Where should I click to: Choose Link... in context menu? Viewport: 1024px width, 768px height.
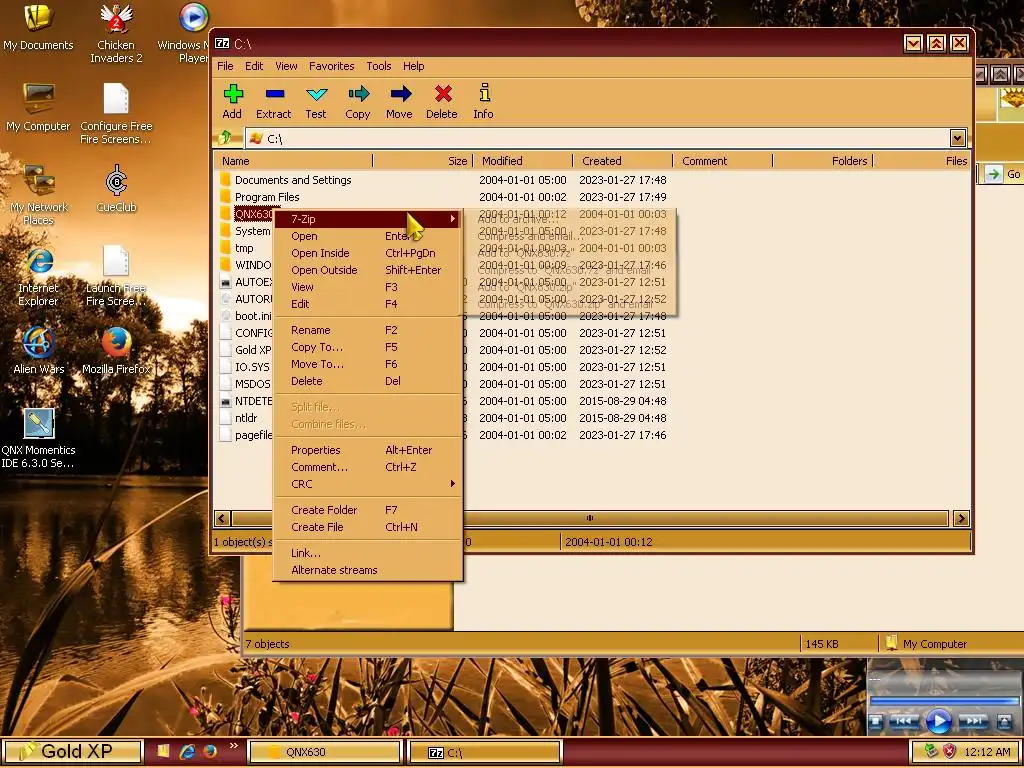click(x=368, y=553)
